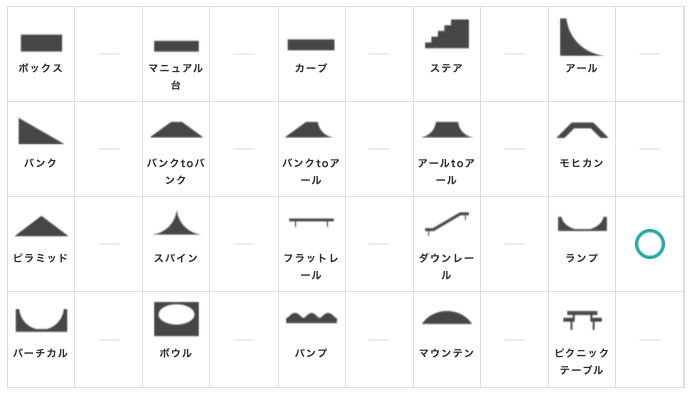Click the teal circle next to ランプ

tap(650, 244)
